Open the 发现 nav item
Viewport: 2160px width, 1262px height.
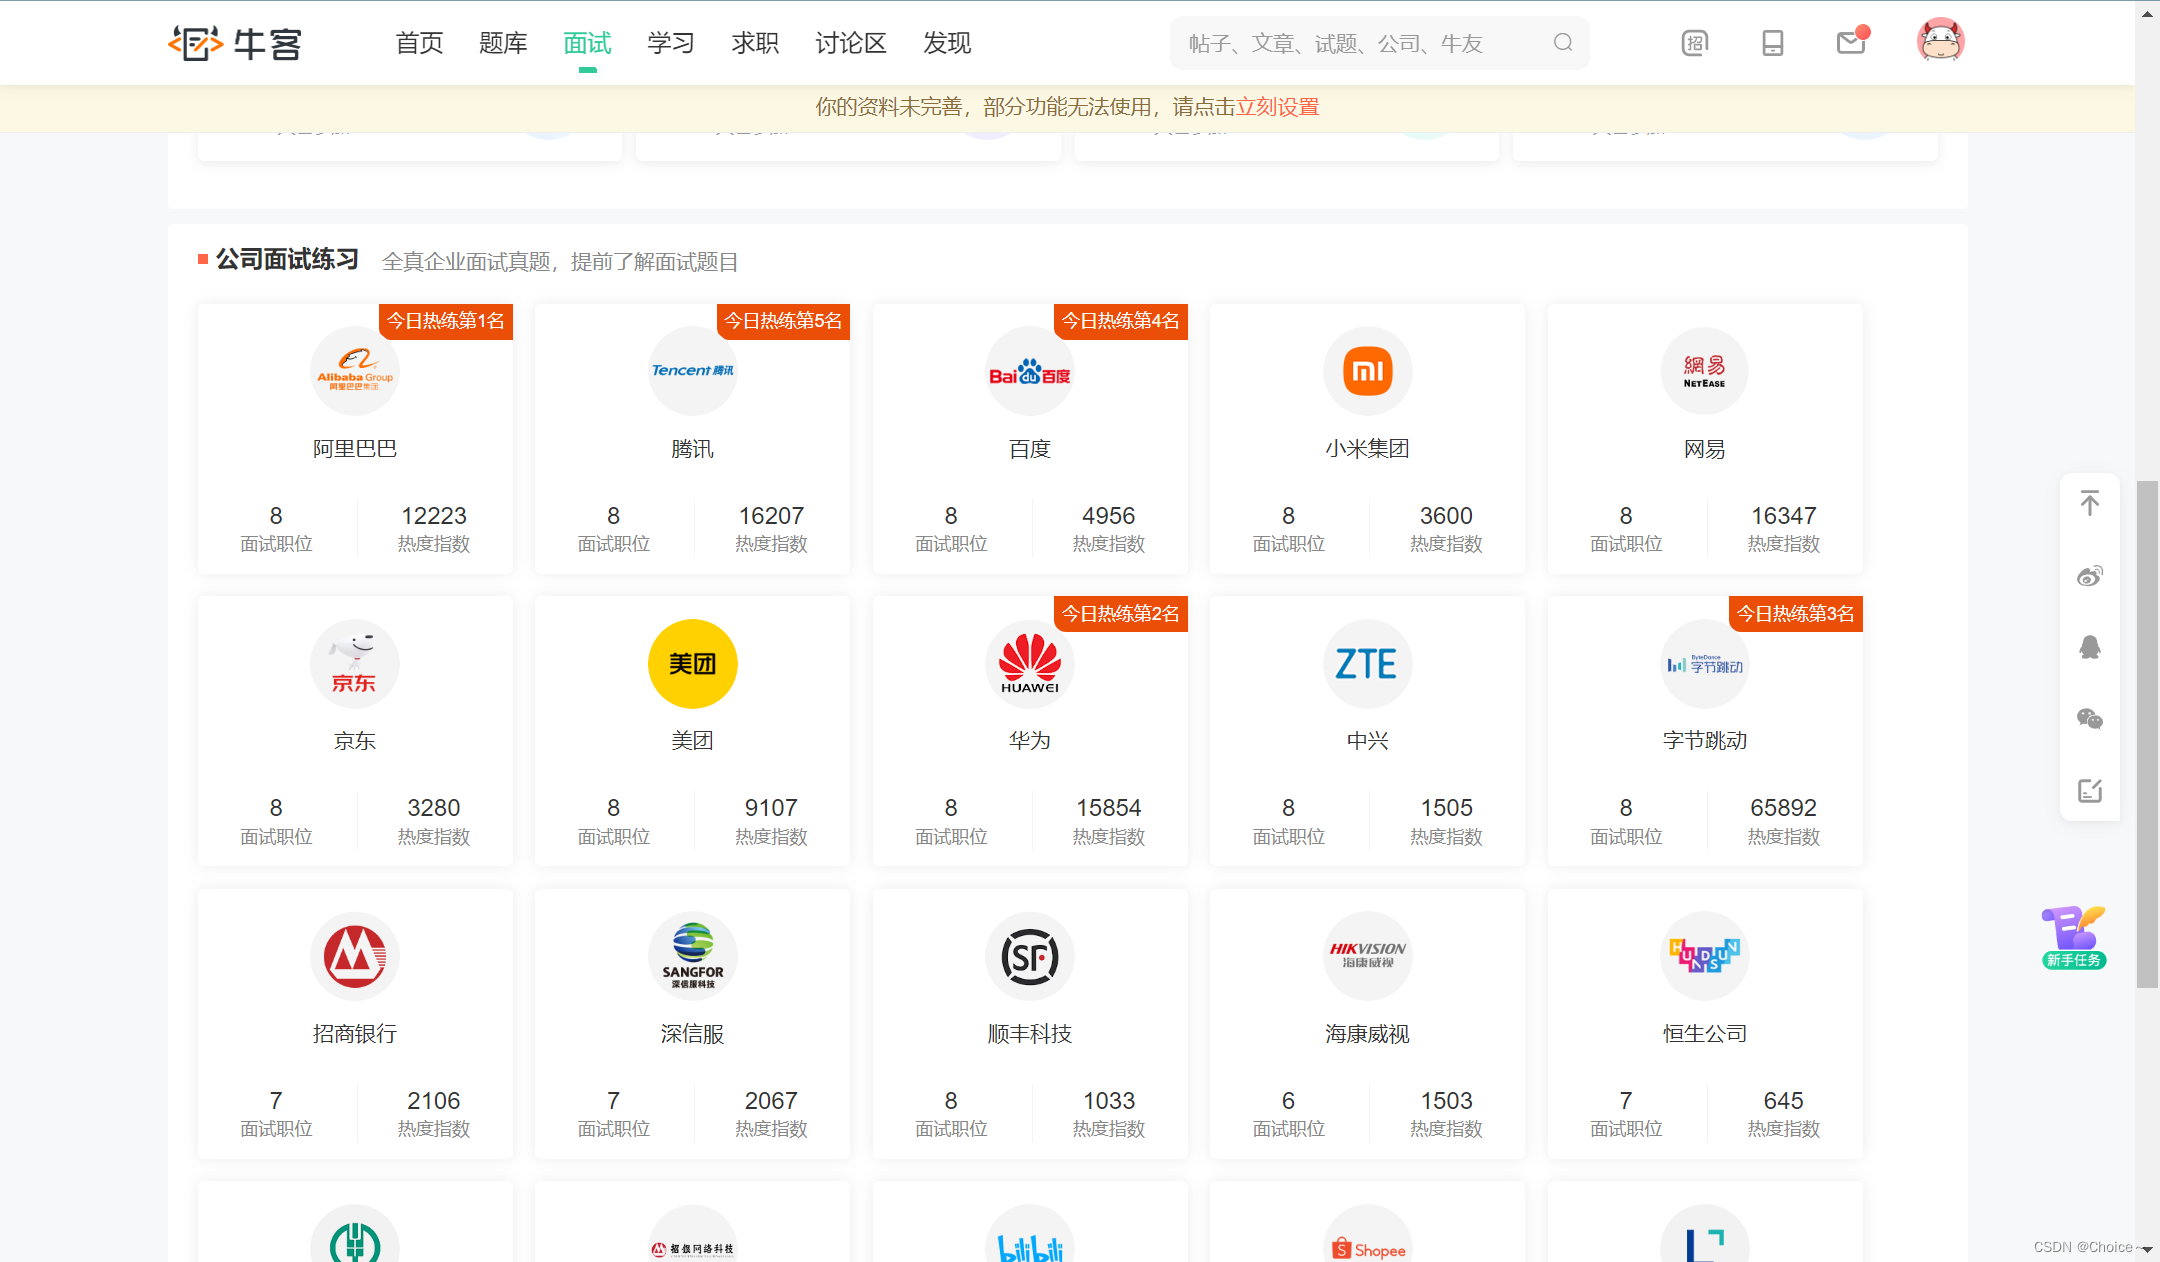point(947,43)
